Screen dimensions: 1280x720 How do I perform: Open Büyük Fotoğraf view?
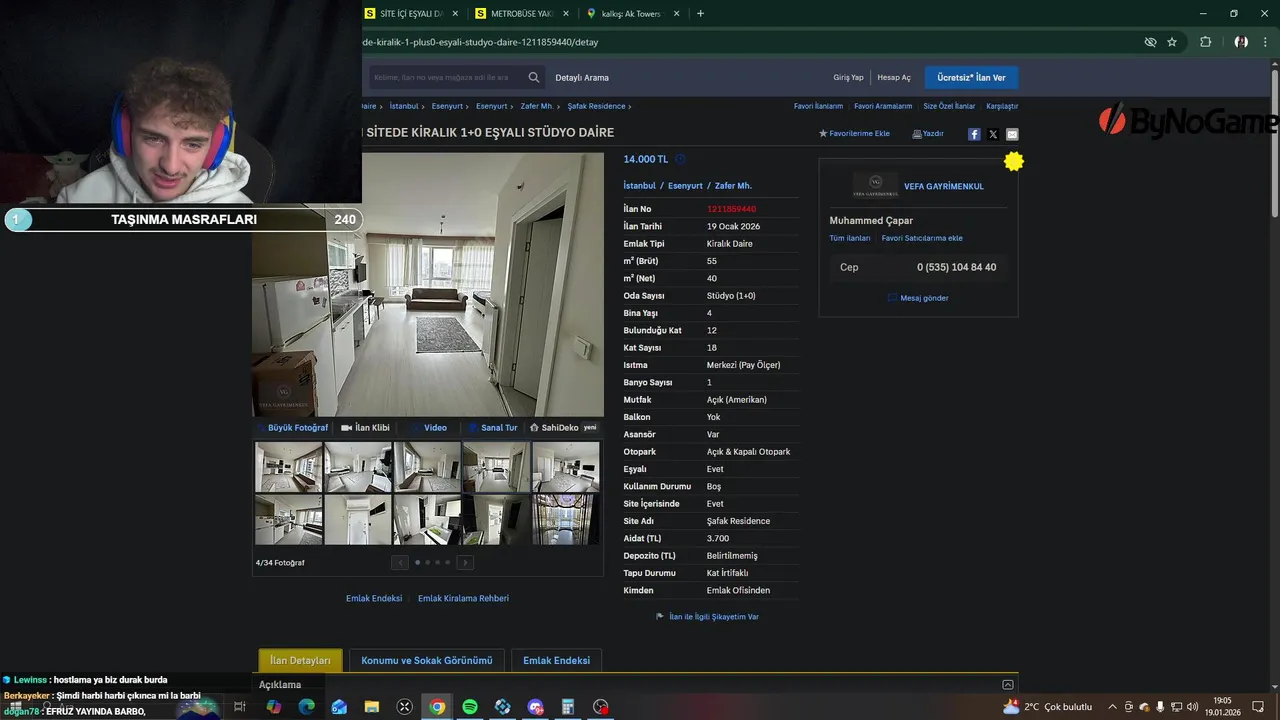(293, 427)
